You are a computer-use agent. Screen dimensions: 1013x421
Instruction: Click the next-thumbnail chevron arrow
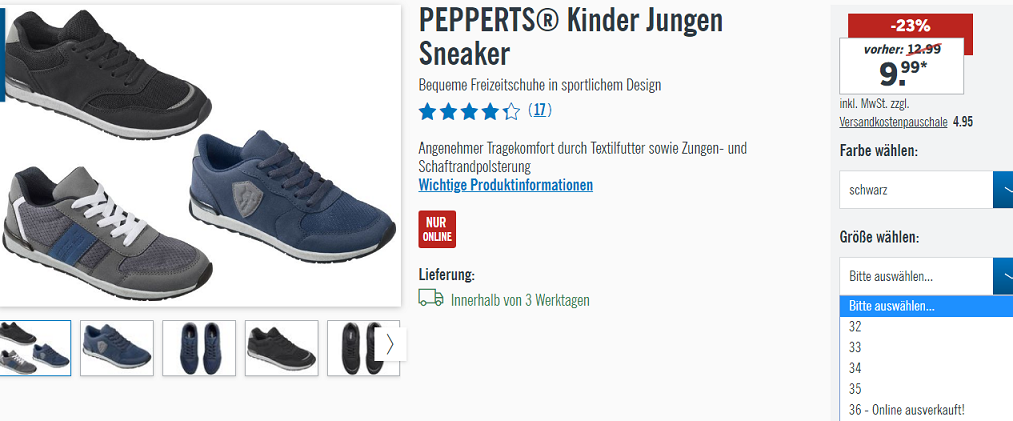[x=390, y=345]
